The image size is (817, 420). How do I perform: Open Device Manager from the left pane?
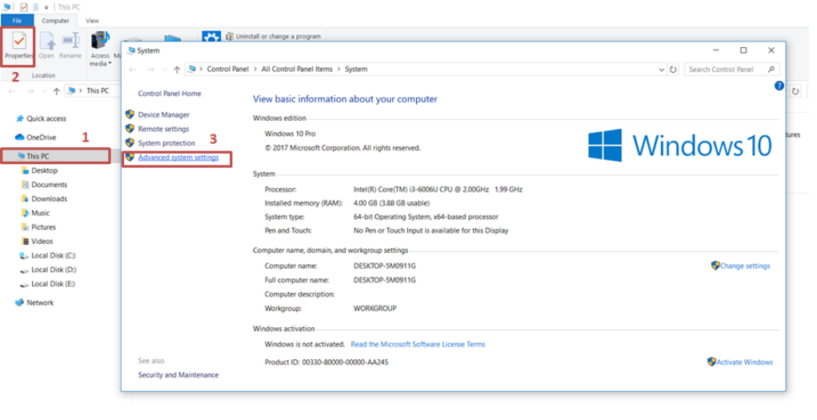[163, 115]
